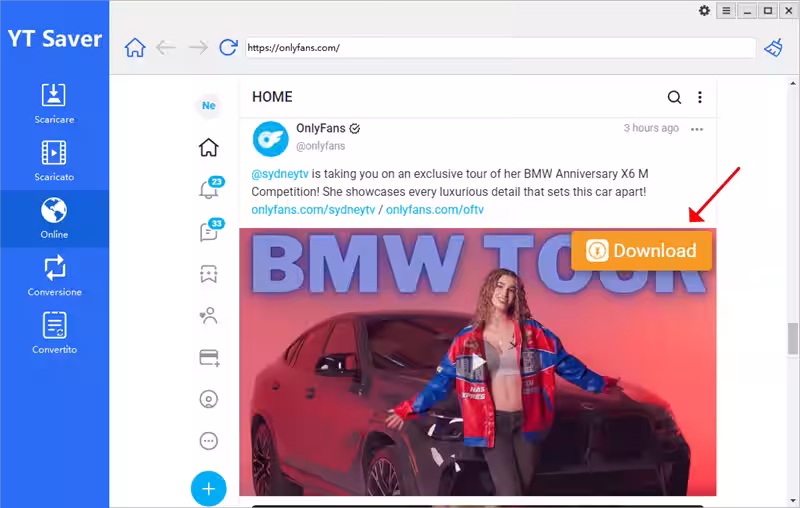The height and width of the screenshot is (508, 800).
Task: Reload the page with refresh icon
Action: [x=228, y=47]
